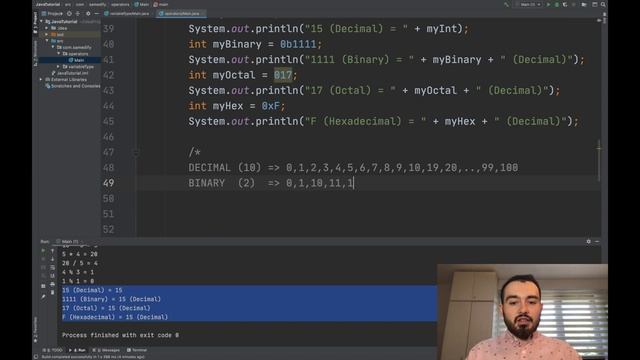The width and height of the screenshot is (640, 360).
Task: Click line number 49 in gutter
Action: 109,183
